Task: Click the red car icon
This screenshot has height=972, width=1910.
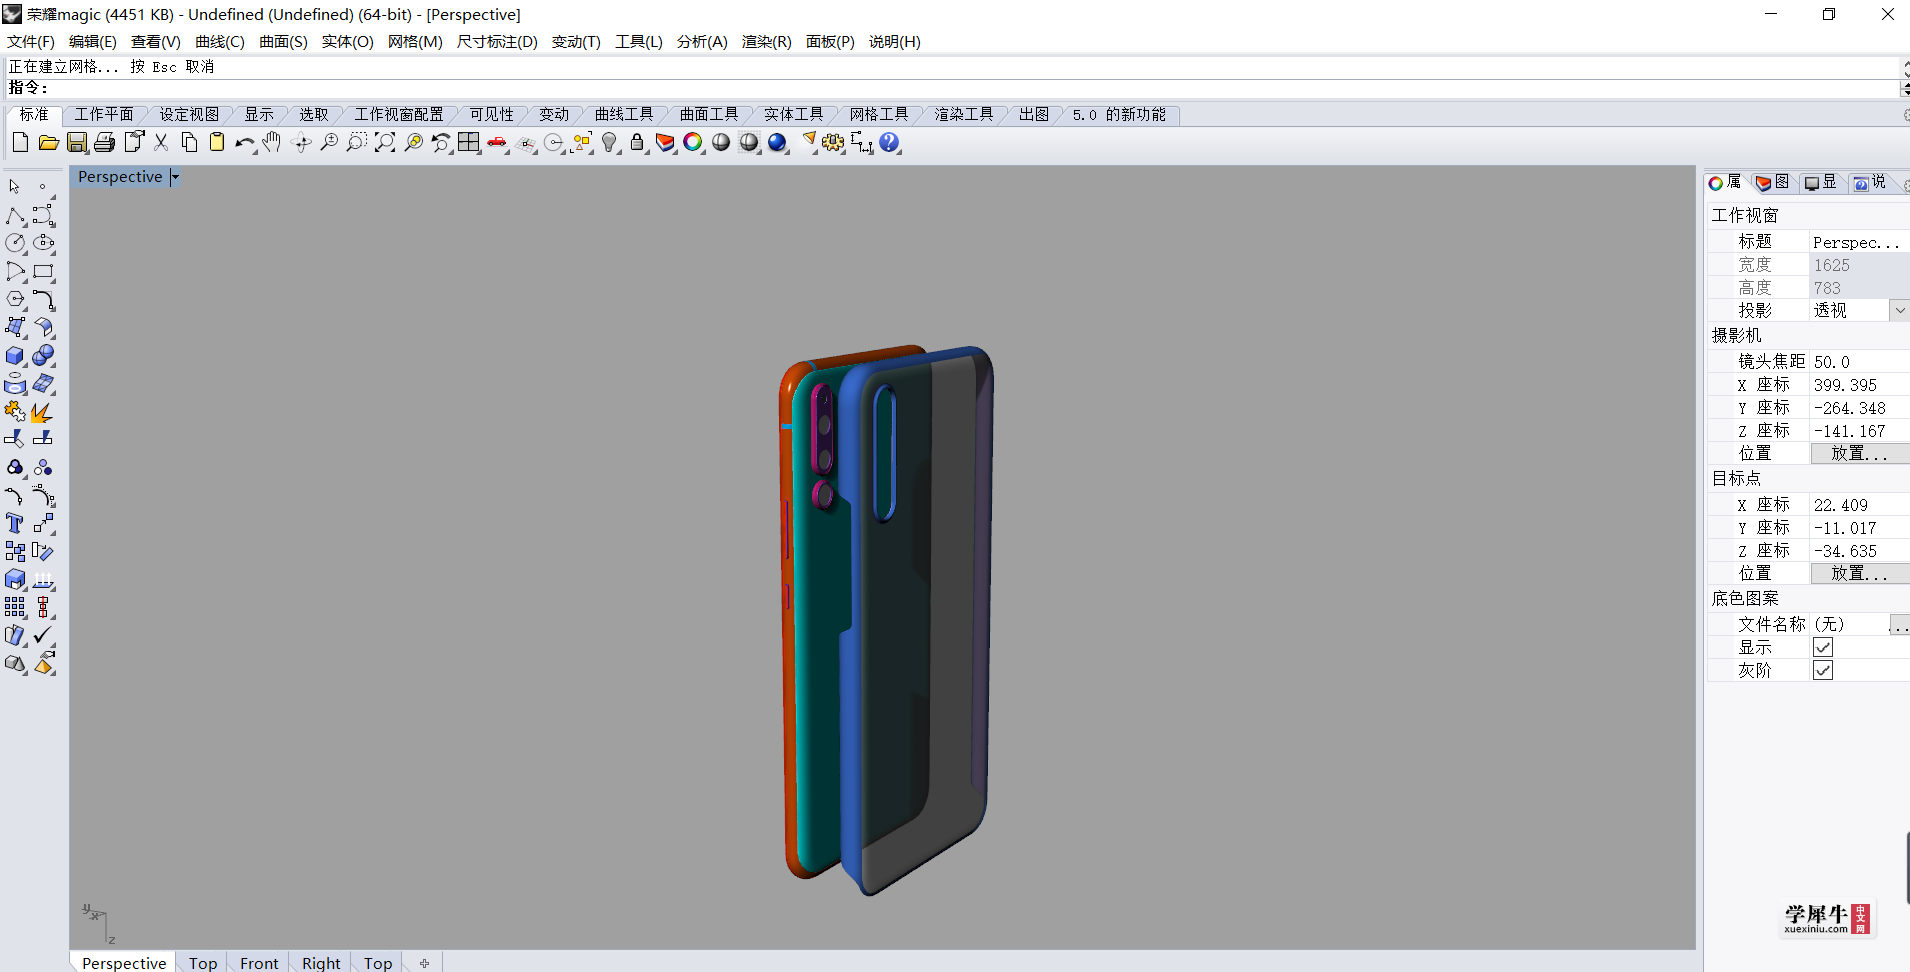Action: click(497, 143)
